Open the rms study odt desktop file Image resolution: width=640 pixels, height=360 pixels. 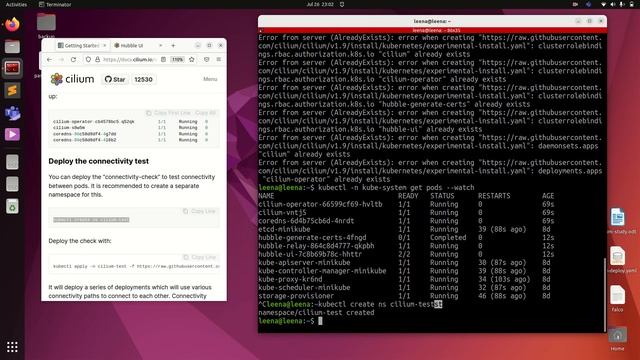pos(618,221)
